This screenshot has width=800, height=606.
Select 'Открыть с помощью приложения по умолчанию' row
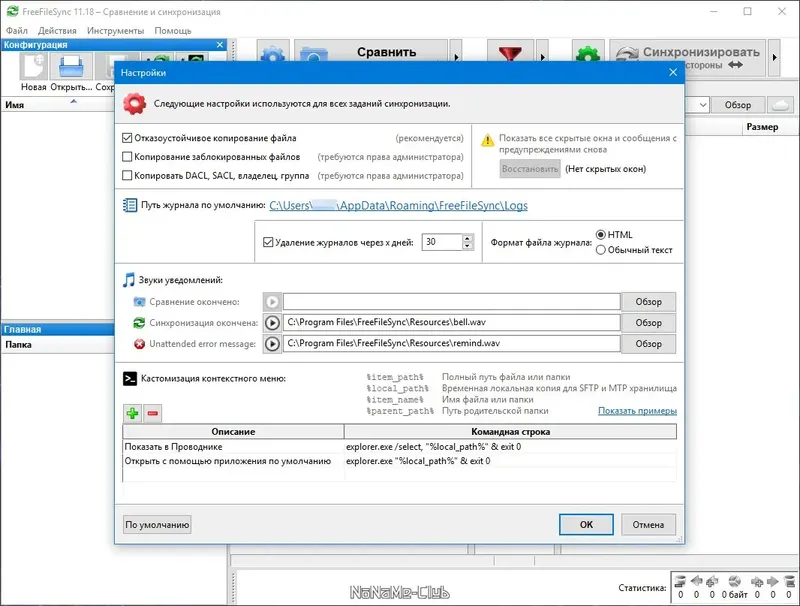[399, 461]
